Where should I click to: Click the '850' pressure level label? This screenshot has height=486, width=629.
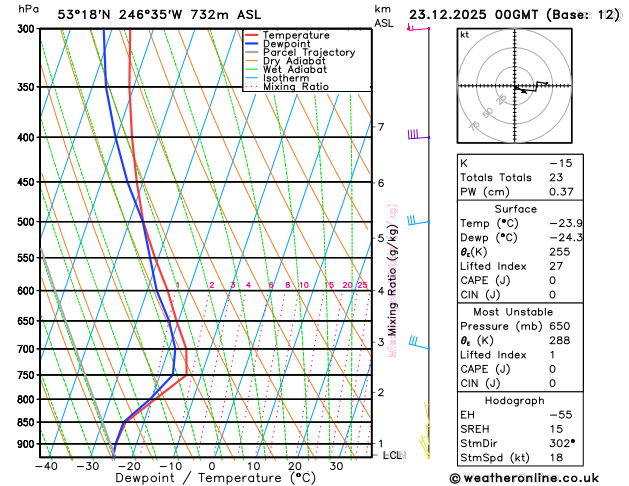coord(28,423)
